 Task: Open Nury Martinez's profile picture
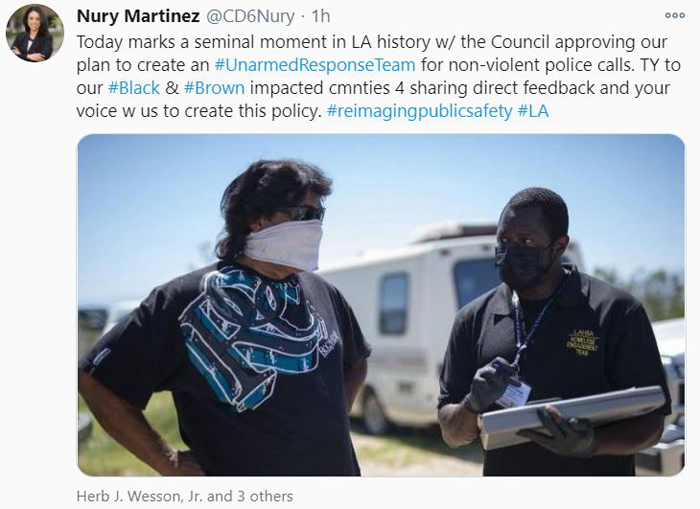coord(35,33)
